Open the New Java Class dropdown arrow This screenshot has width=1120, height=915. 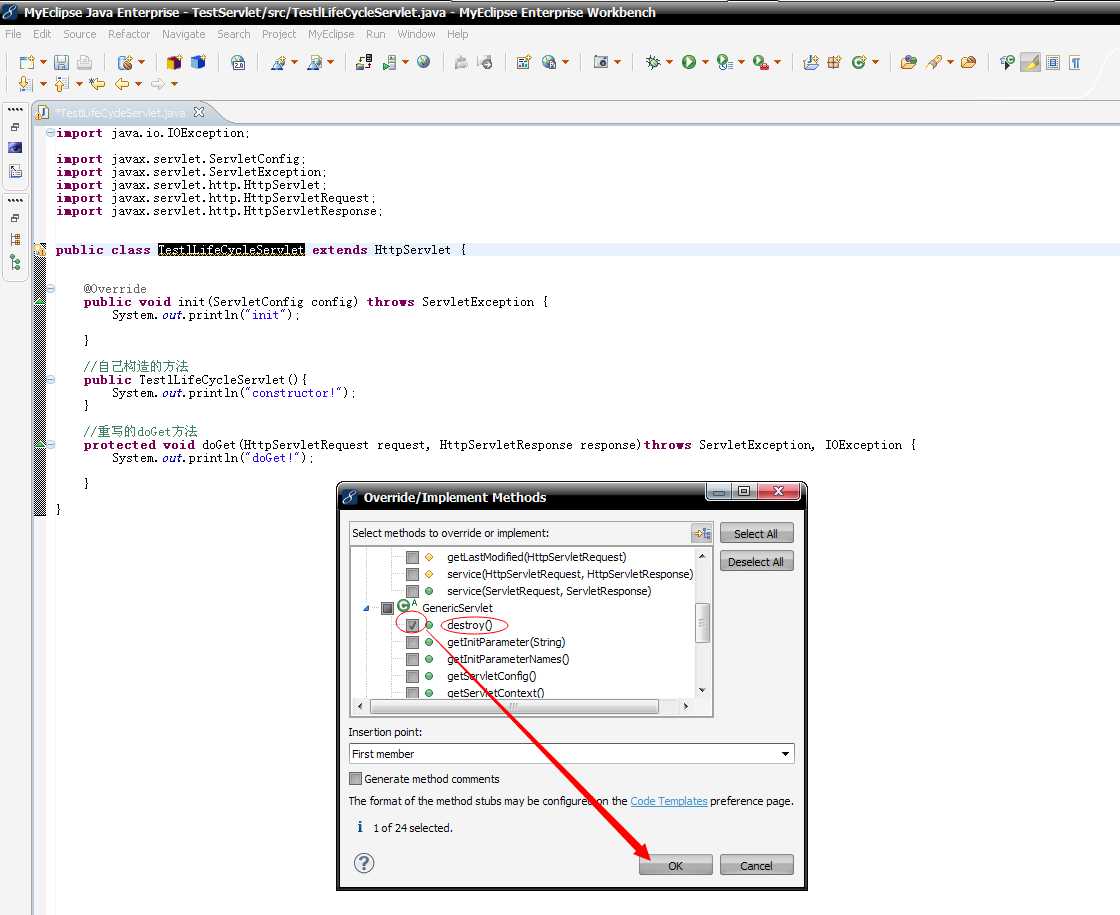(x=875, y=63)
